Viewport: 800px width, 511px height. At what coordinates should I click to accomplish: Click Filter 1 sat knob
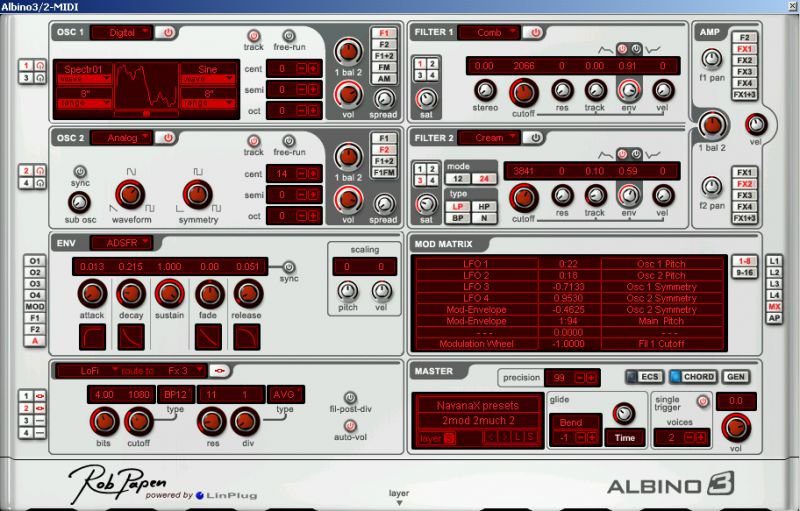[x=426, y=99]
